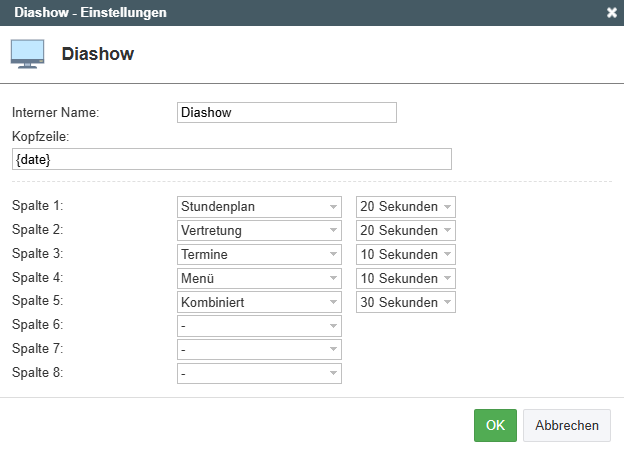This screenshot has height=451, width=624.
Task: Click the Kopfzeile {date} input field
Action: tap(232, 159)
